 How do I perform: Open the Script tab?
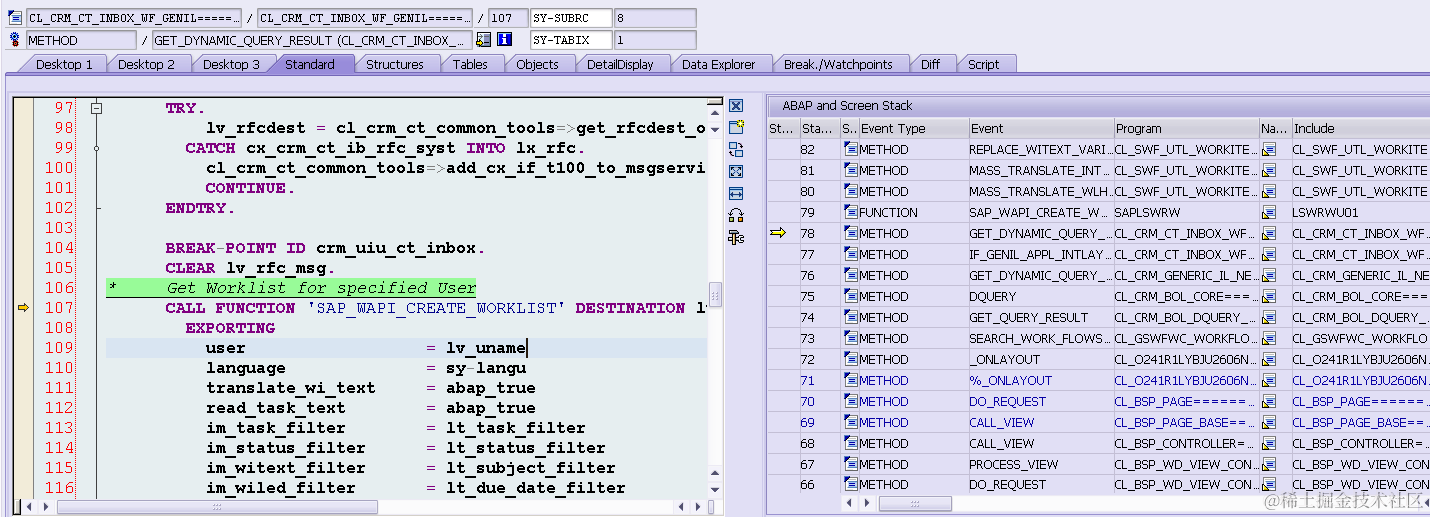983,64
